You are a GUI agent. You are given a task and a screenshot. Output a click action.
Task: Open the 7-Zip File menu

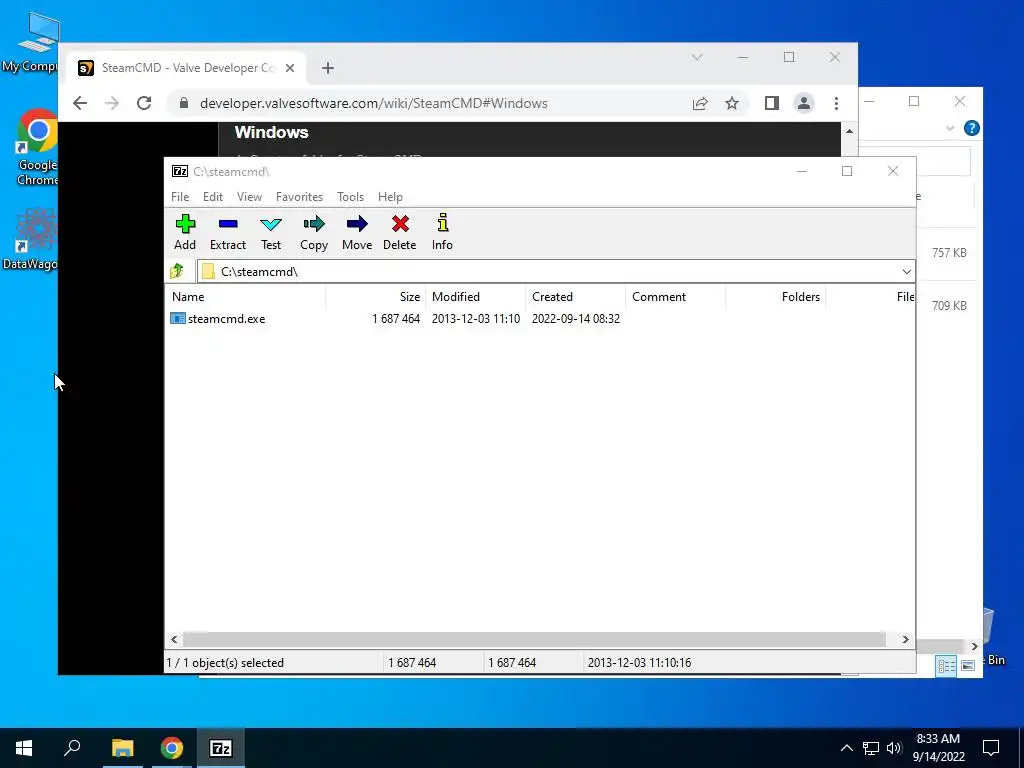[x=180, y=197]
